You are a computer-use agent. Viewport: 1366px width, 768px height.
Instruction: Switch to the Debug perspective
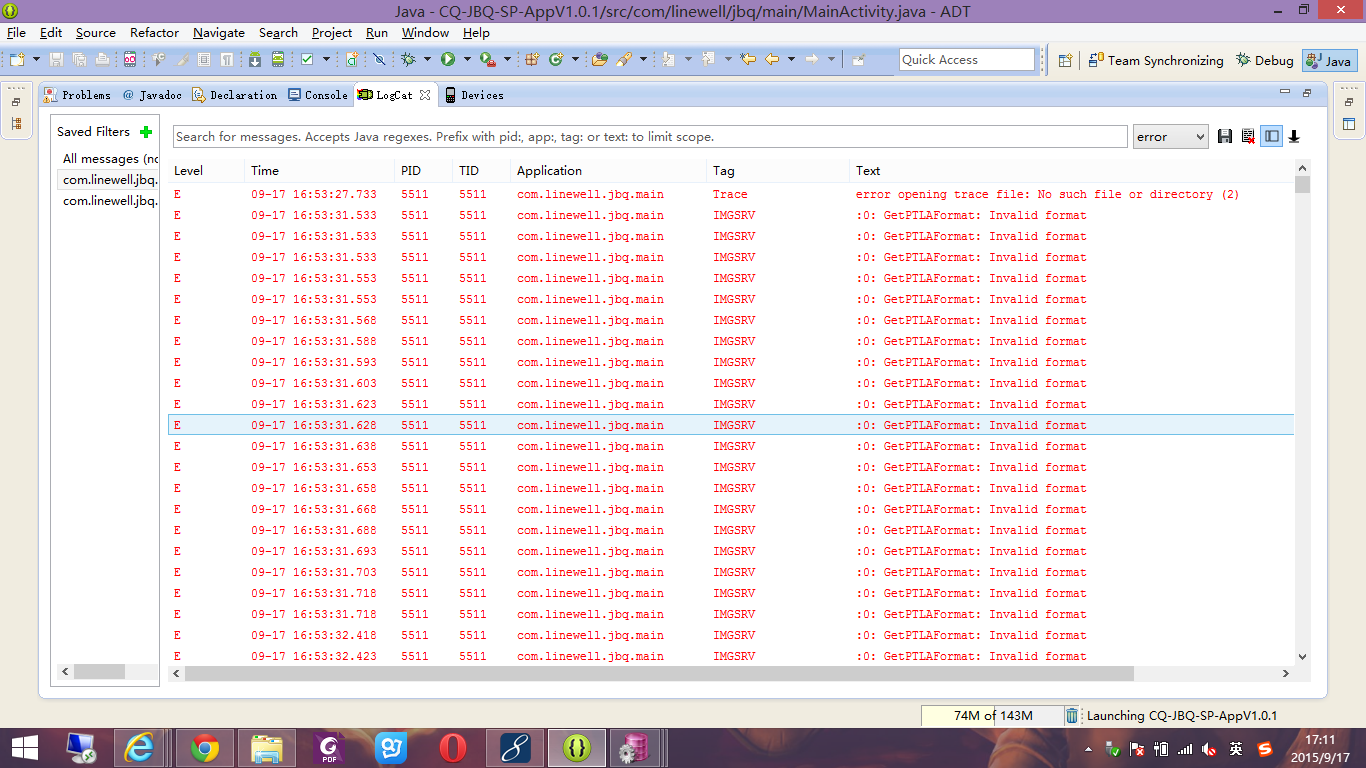pos(1264,60)
